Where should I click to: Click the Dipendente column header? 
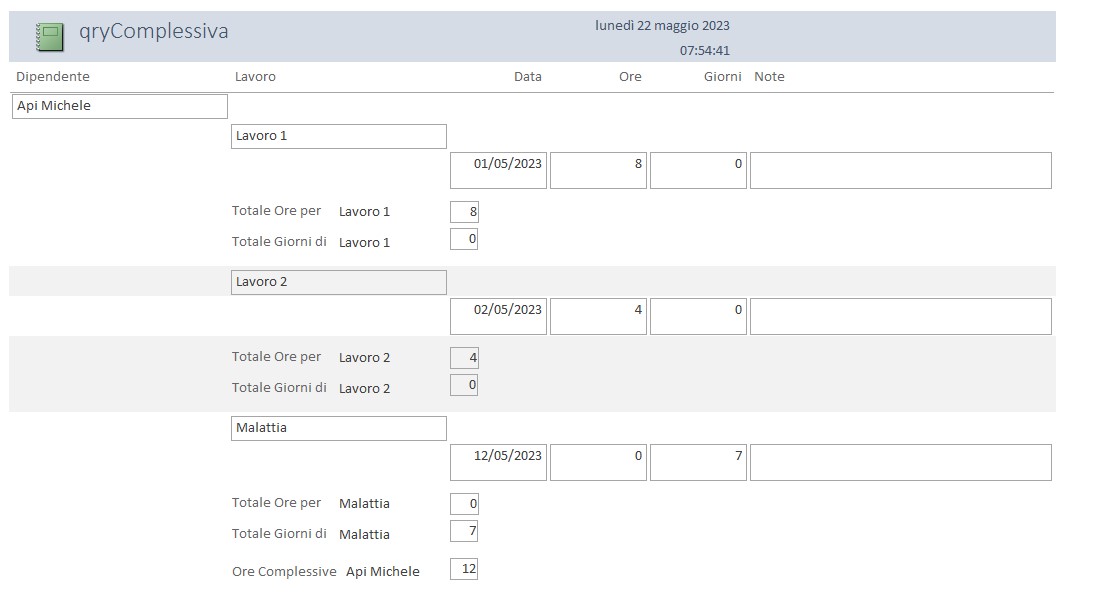pyautogui.click(x=53, y=77)
